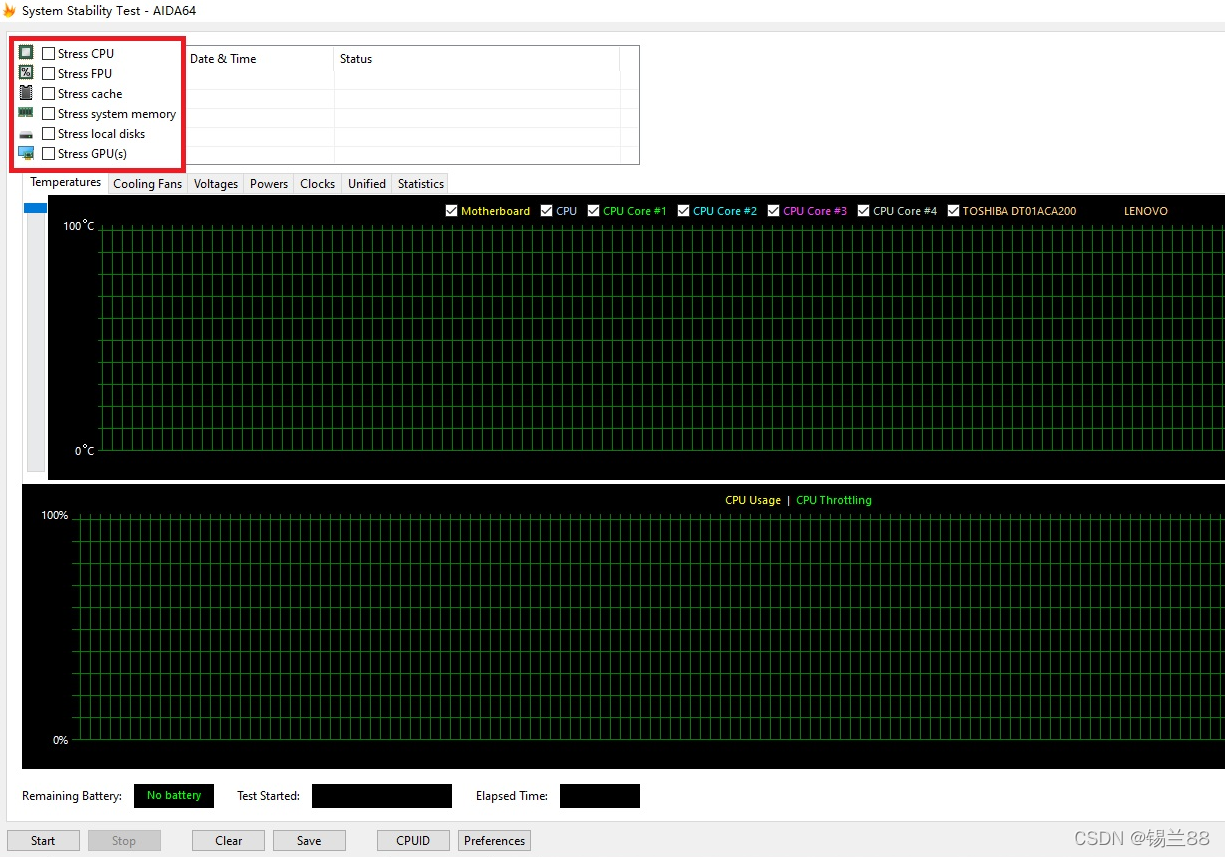Click the CPU Throttling legend label

click(x=834, y=500)
